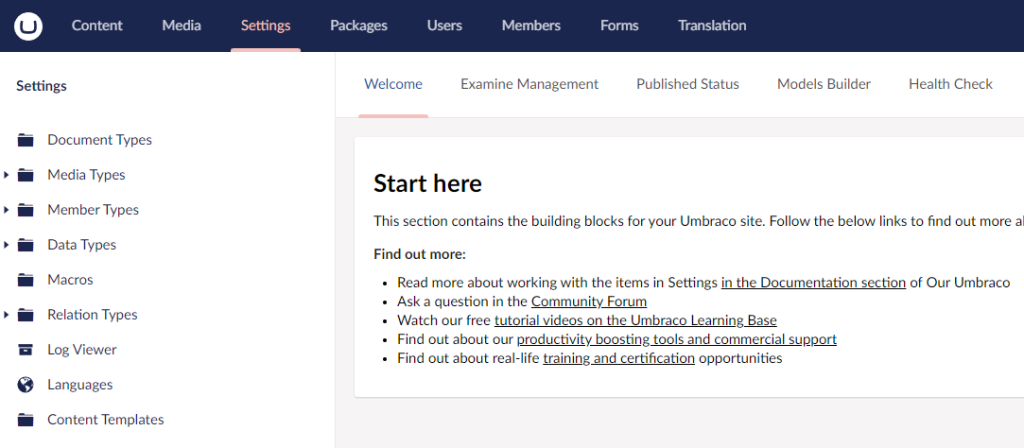Image resolution: width=1024 pixels, height=448 pixels.
Task: Expand the Member Types tree arrow
Action: coord(6,210)
